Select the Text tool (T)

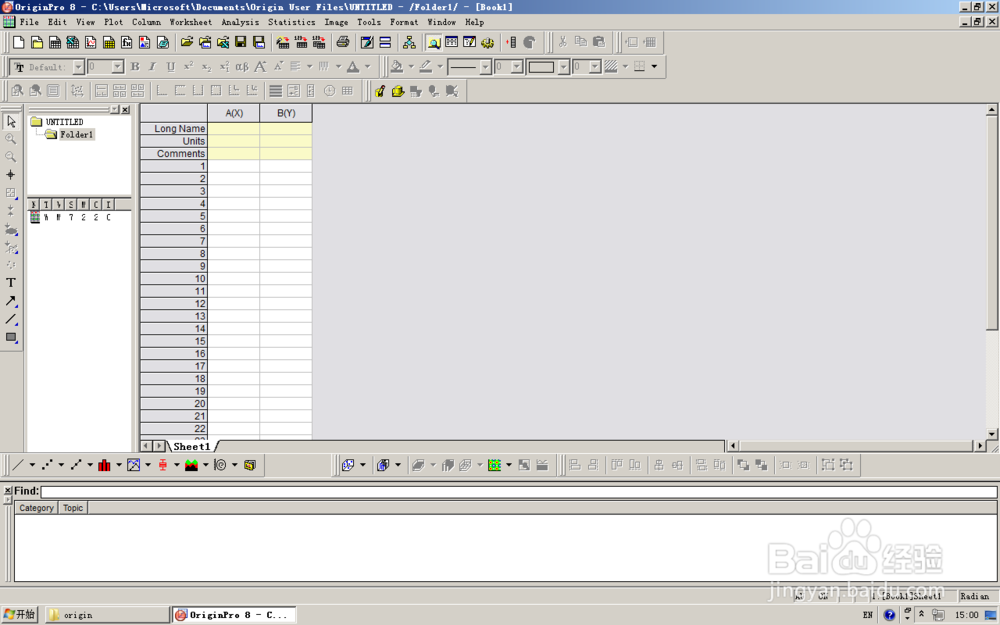11,283
